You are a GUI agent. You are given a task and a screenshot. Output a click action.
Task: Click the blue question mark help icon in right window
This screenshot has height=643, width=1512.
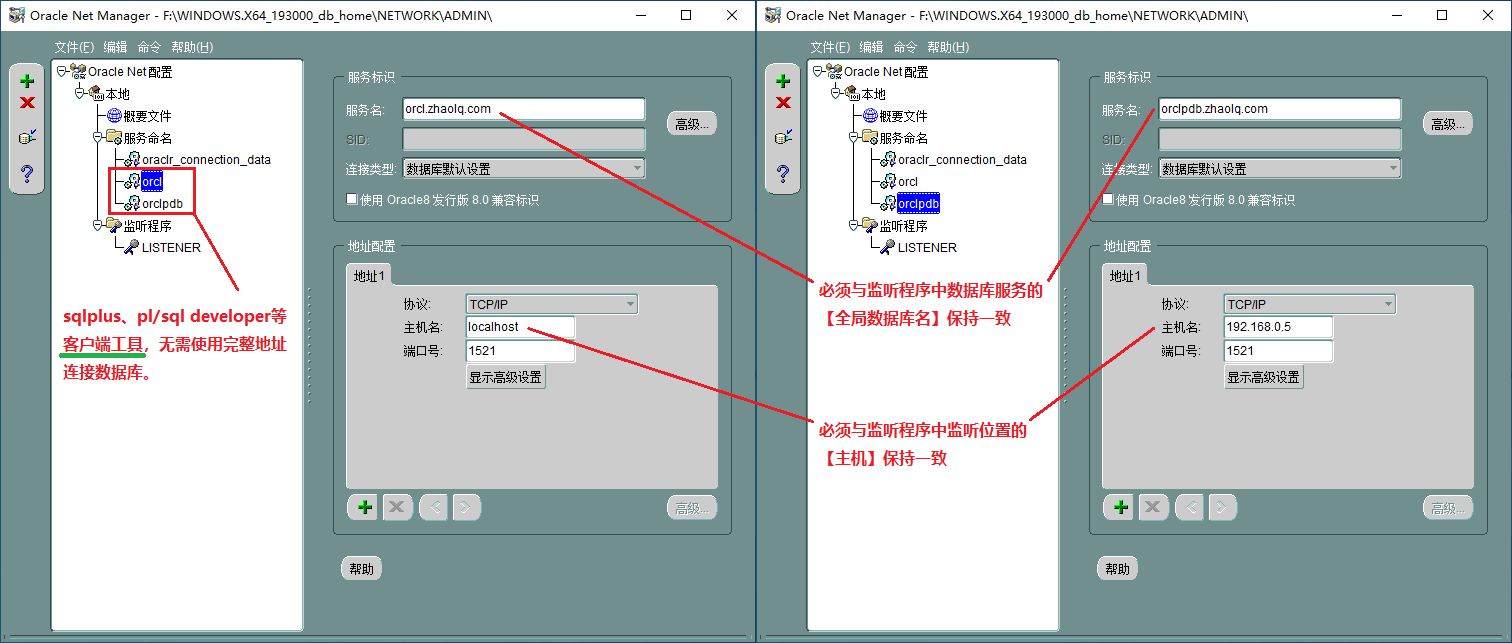point(783,175)
